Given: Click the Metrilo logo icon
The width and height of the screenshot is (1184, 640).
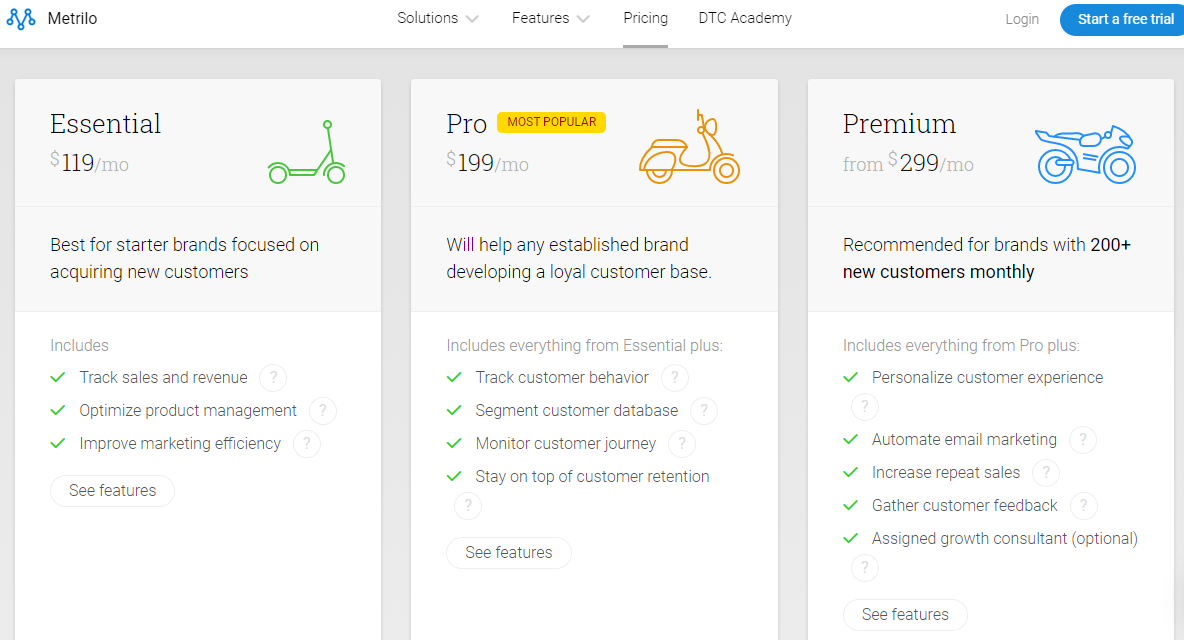Looking at the screenshot, I should click(21, 18).
